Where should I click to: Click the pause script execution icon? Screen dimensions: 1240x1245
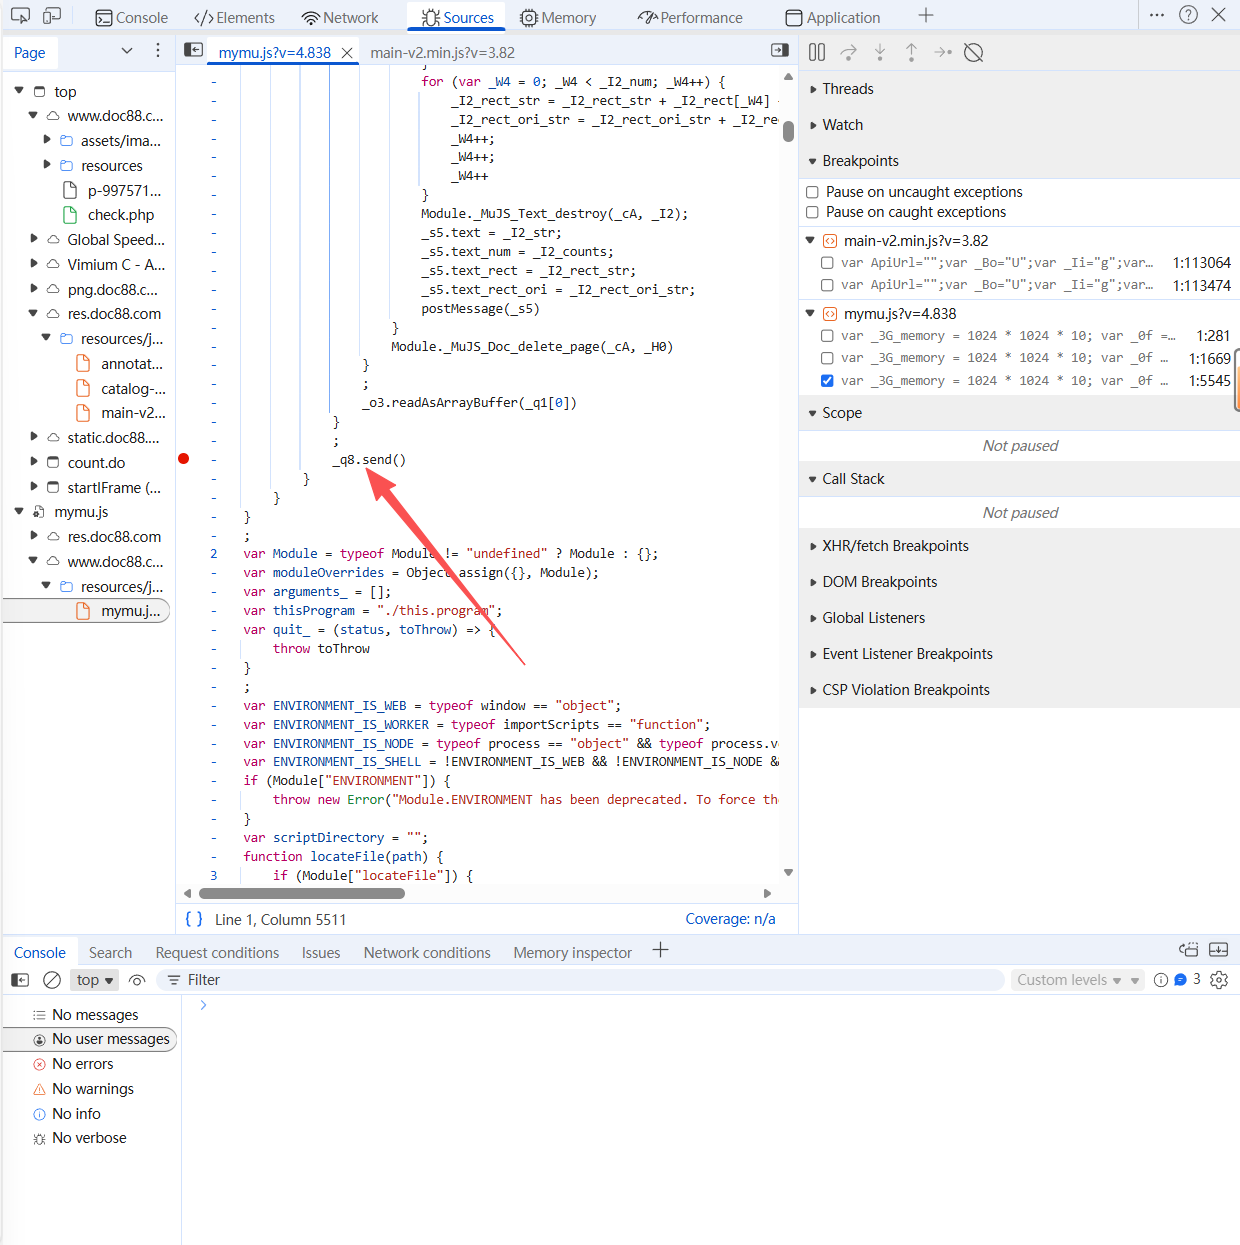[x=817, y=53]
